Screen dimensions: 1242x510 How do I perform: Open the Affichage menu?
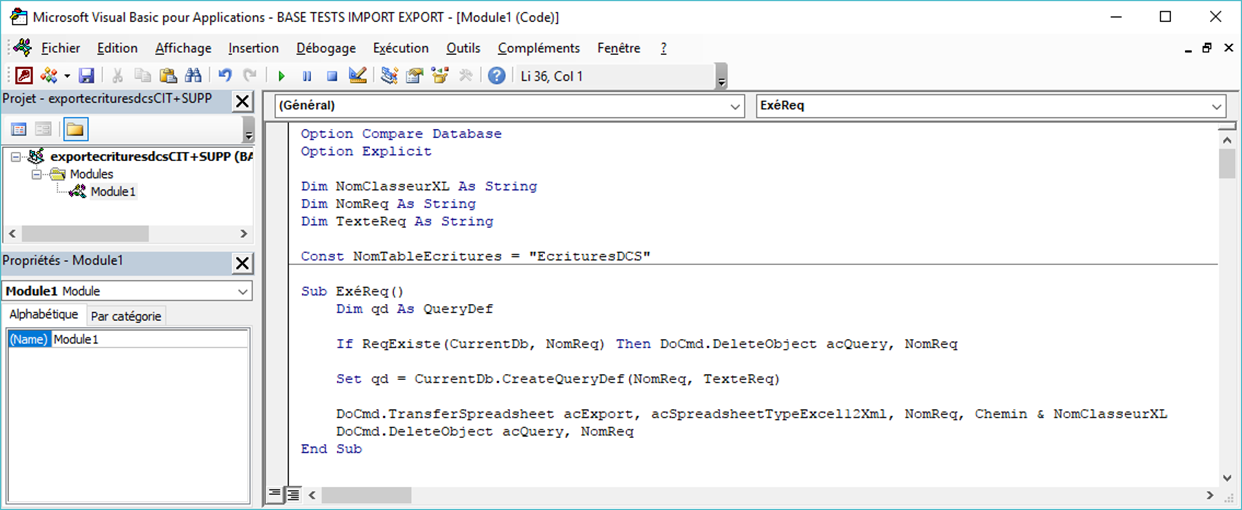pyautogui.click(x=183, y=48)
